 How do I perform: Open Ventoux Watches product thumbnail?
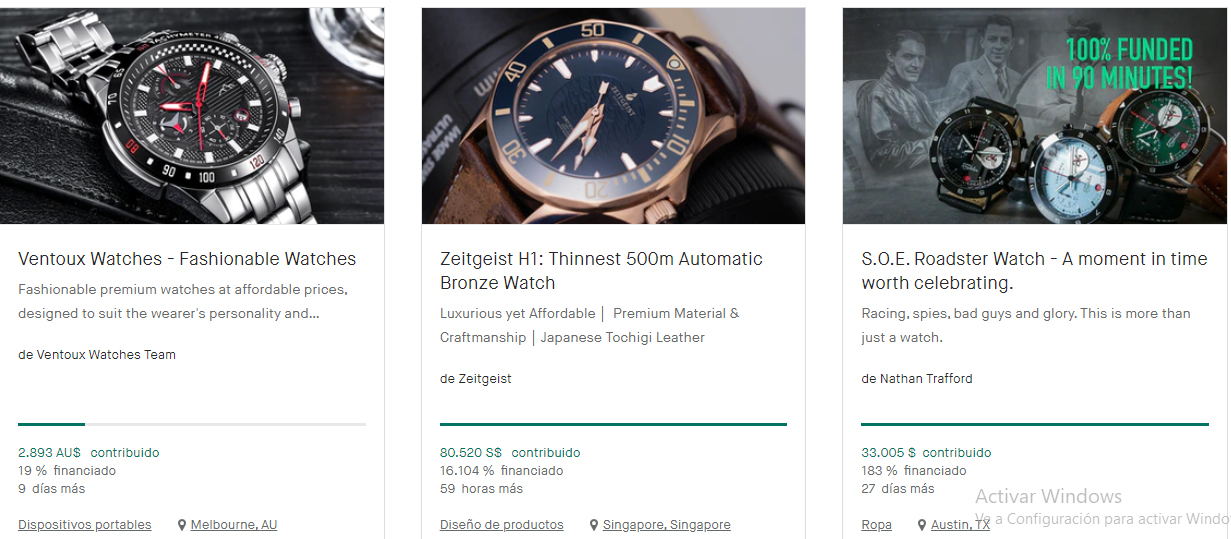(192, 116)
